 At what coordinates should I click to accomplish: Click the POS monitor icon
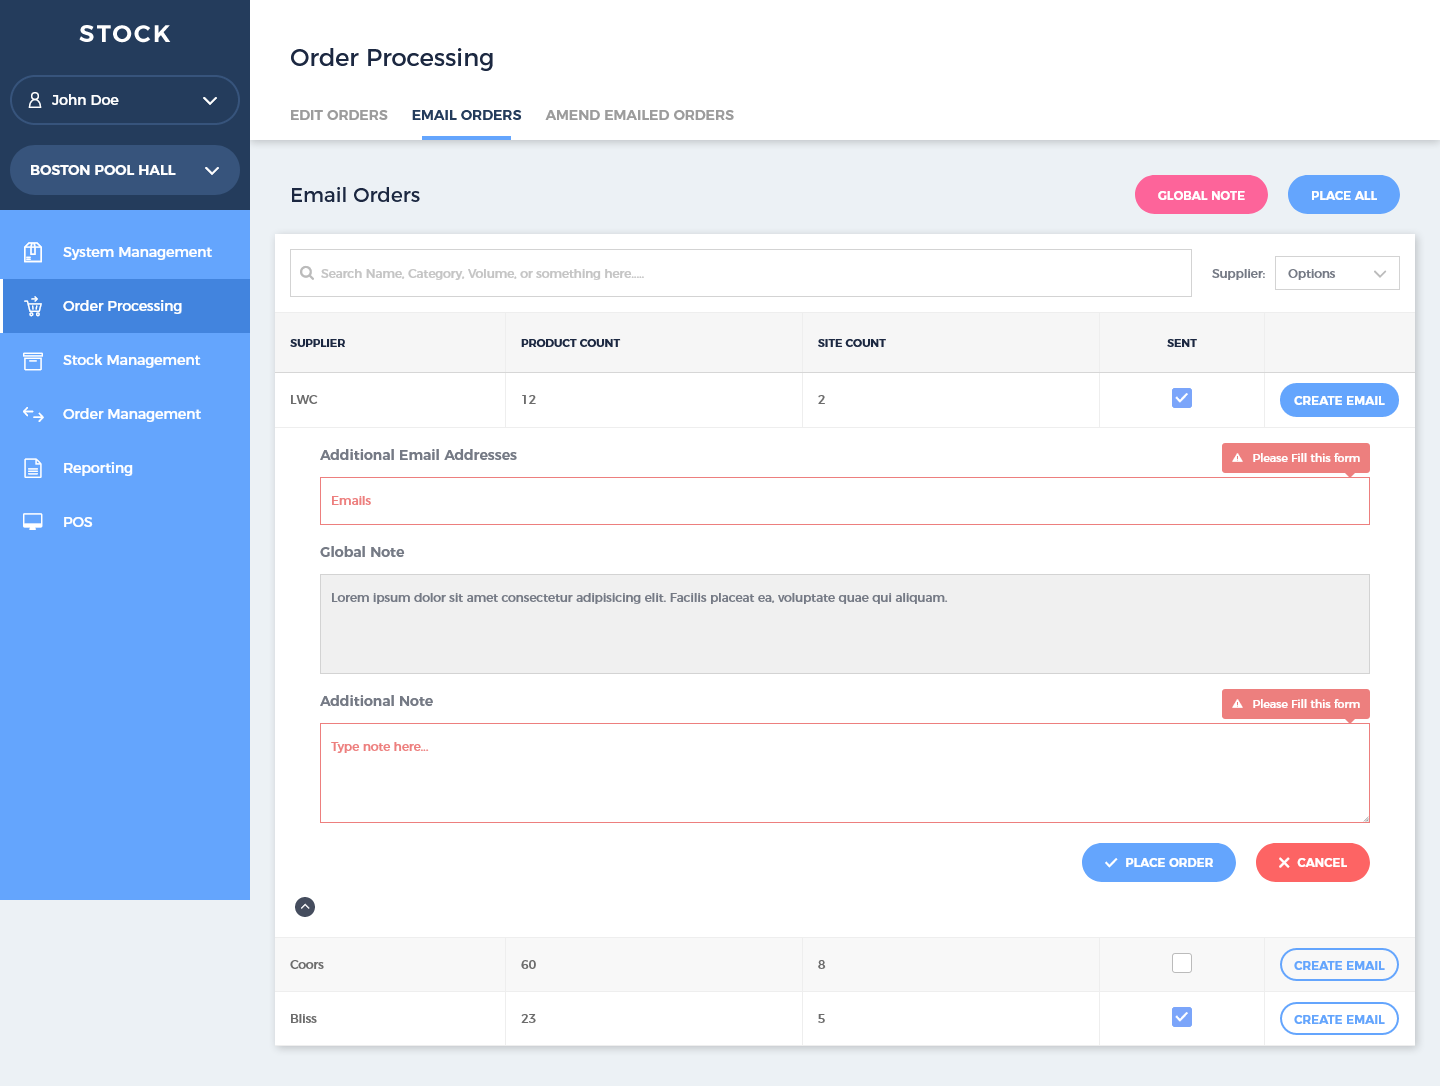[33, 522]
